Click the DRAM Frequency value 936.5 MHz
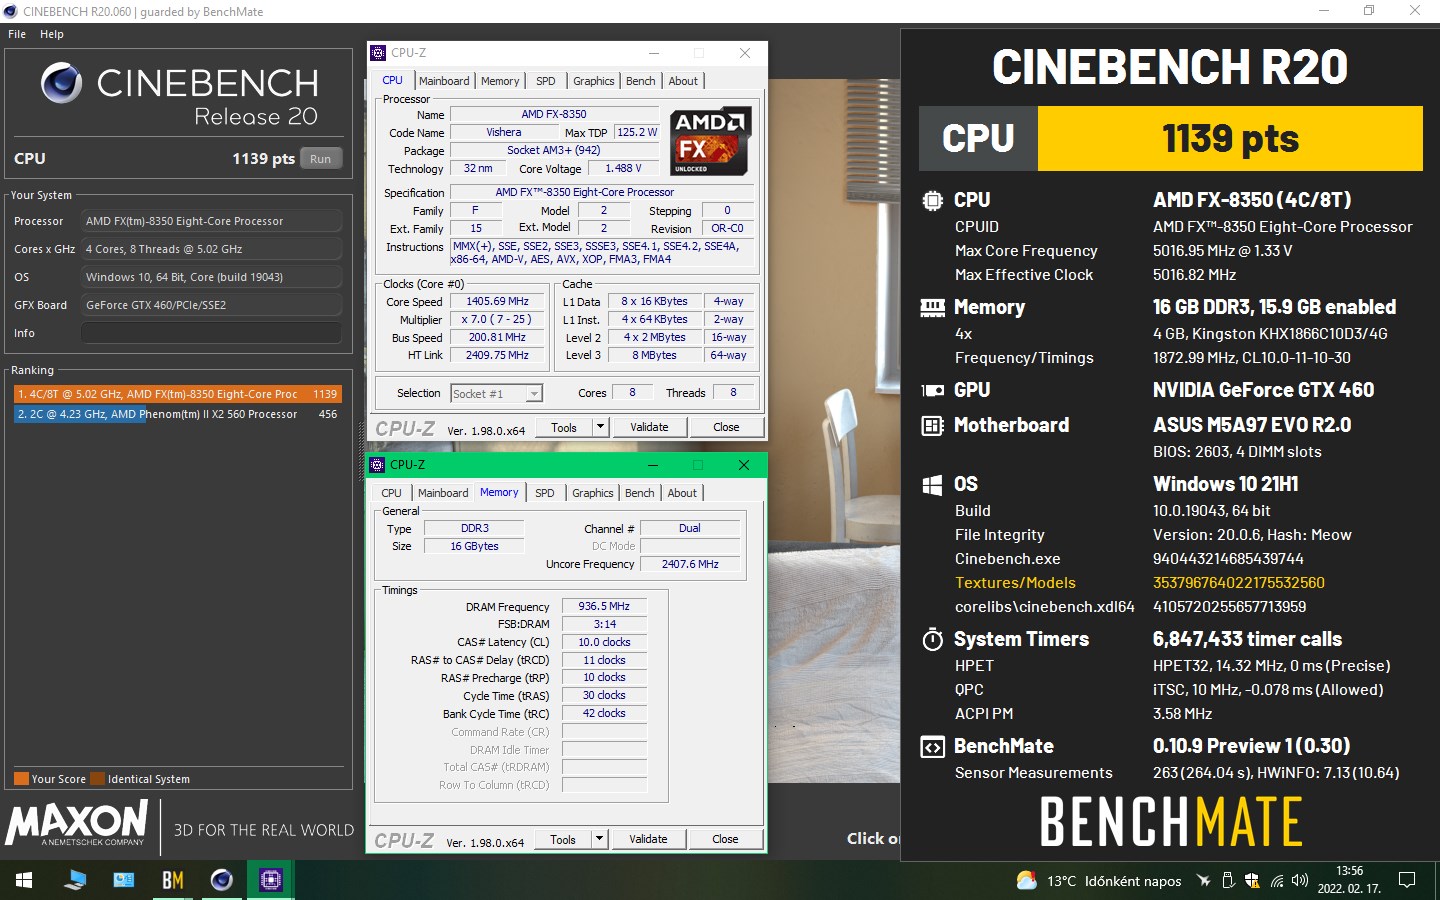 click(x=604, y=606)
